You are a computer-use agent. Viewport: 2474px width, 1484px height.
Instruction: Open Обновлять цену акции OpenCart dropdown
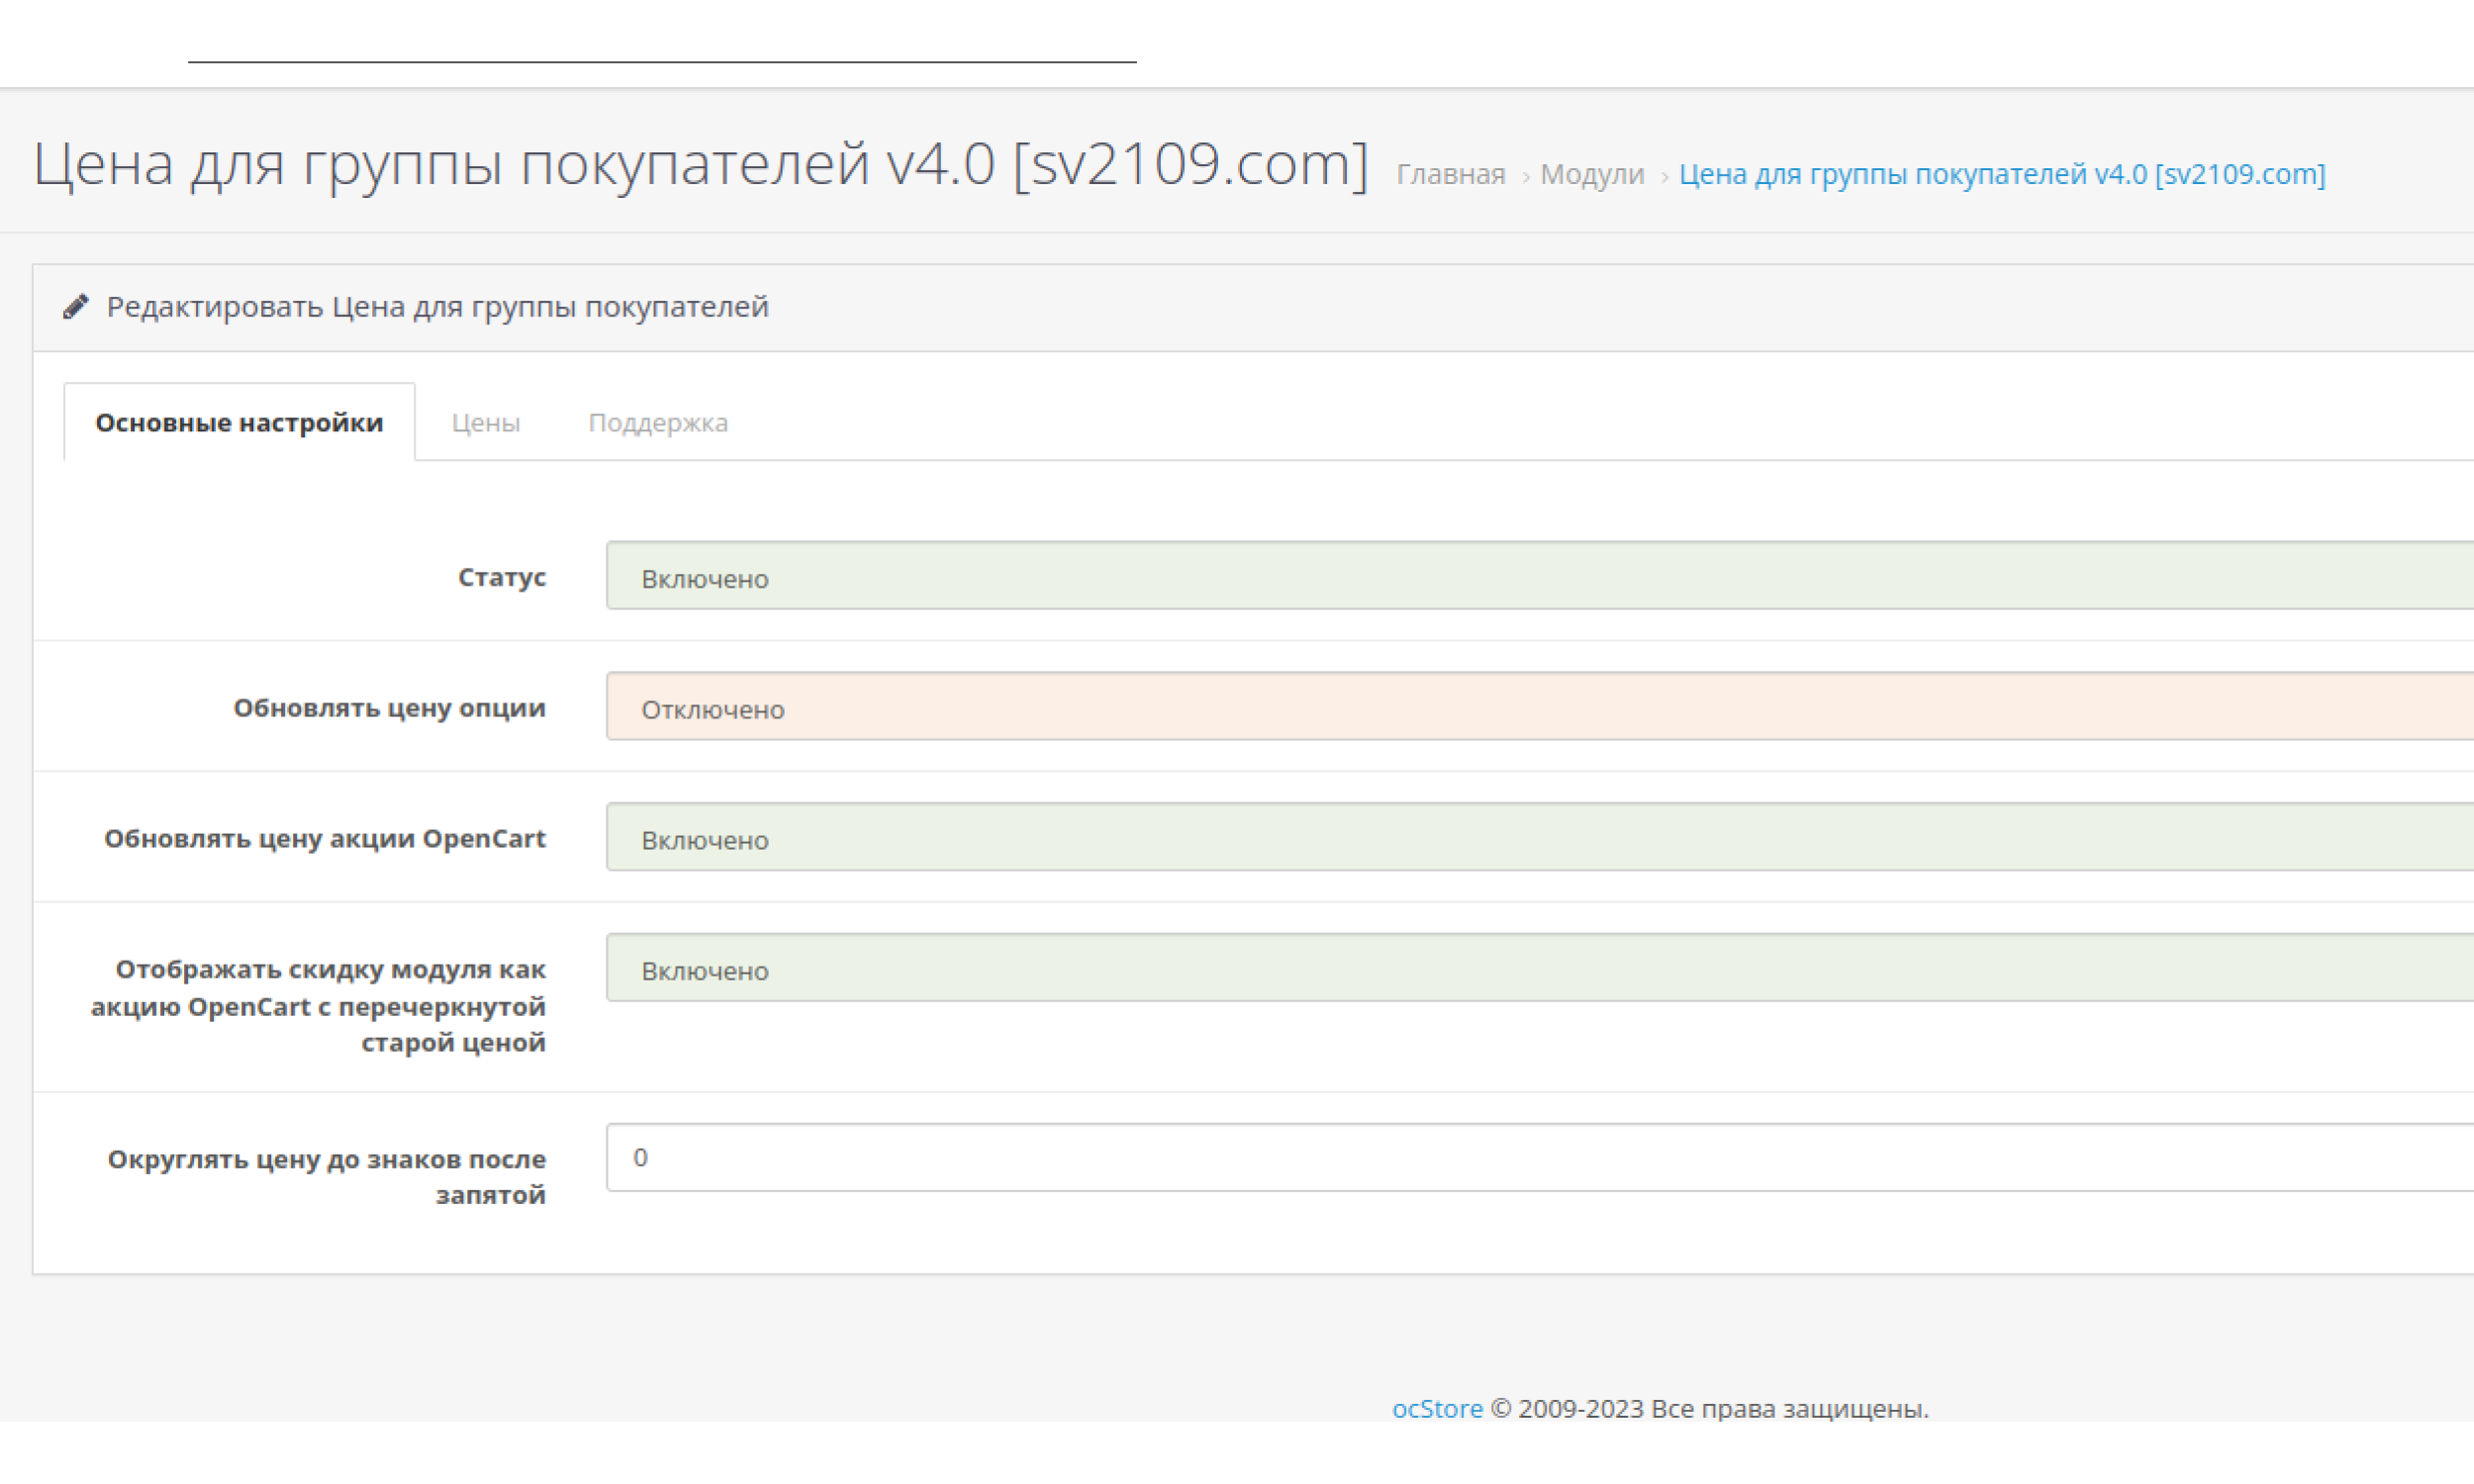1538,838
